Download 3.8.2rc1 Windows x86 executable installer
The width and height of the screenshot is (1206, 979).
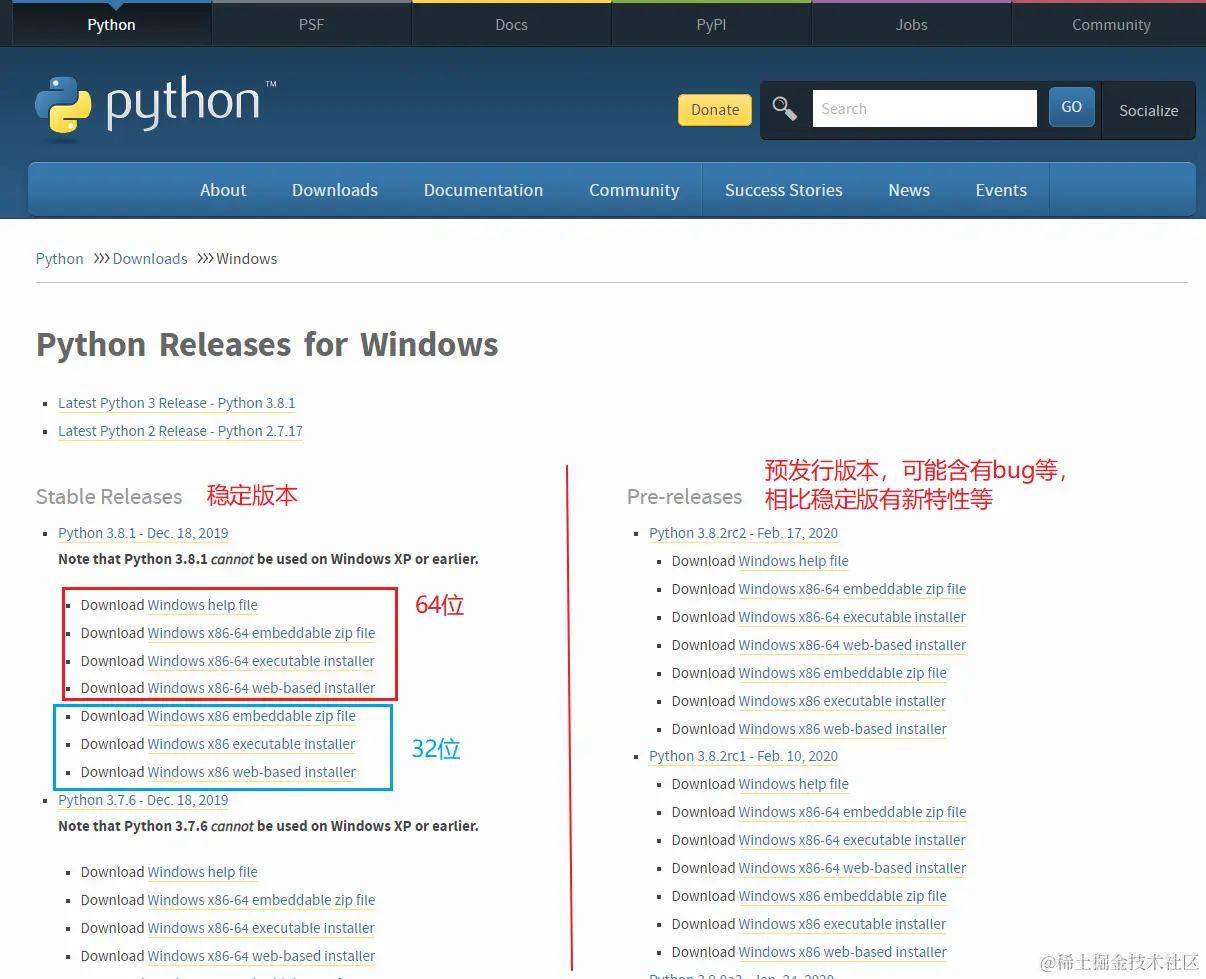pos(842,924)
